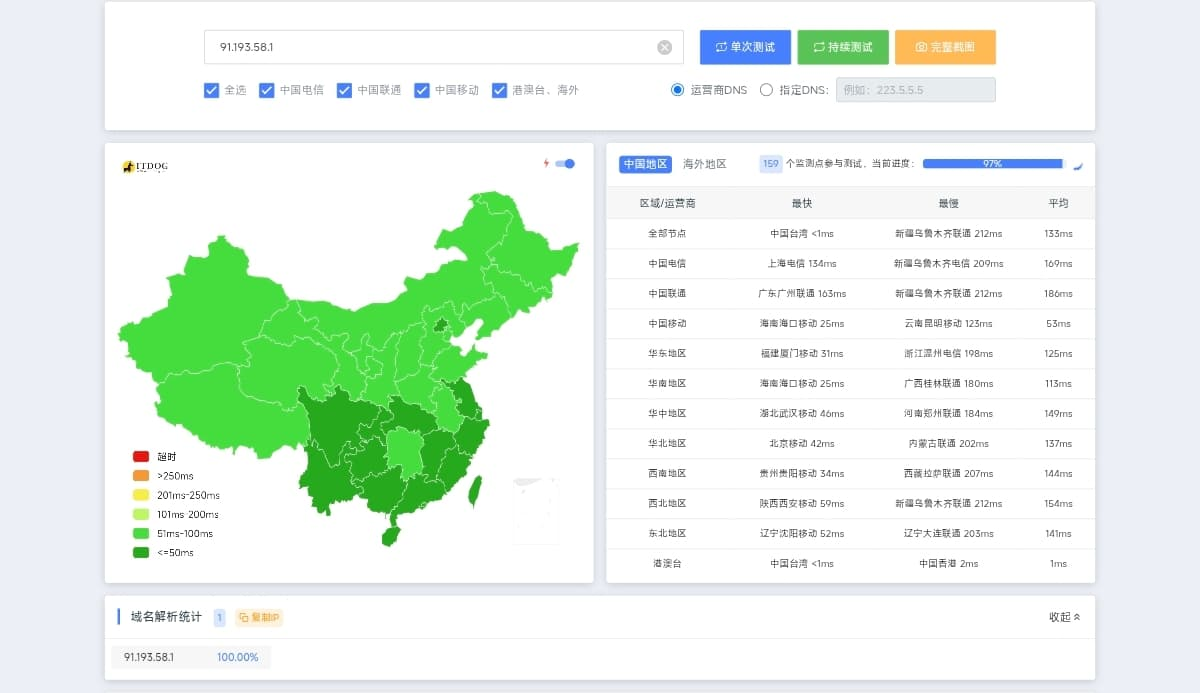Toggle the blue switch above the map
The height and width of the screenshot is (693, 1200).
pos(565,164)
